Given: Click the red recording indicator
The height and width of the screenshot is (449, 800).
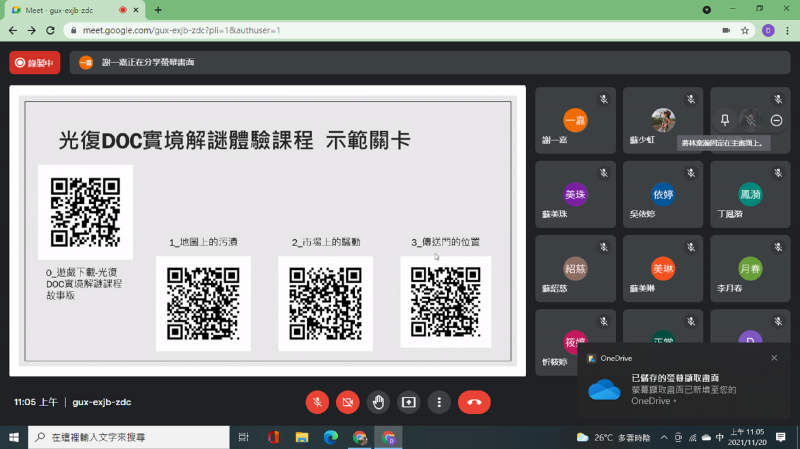Looking at the screenshot, I should click(35, 63).
